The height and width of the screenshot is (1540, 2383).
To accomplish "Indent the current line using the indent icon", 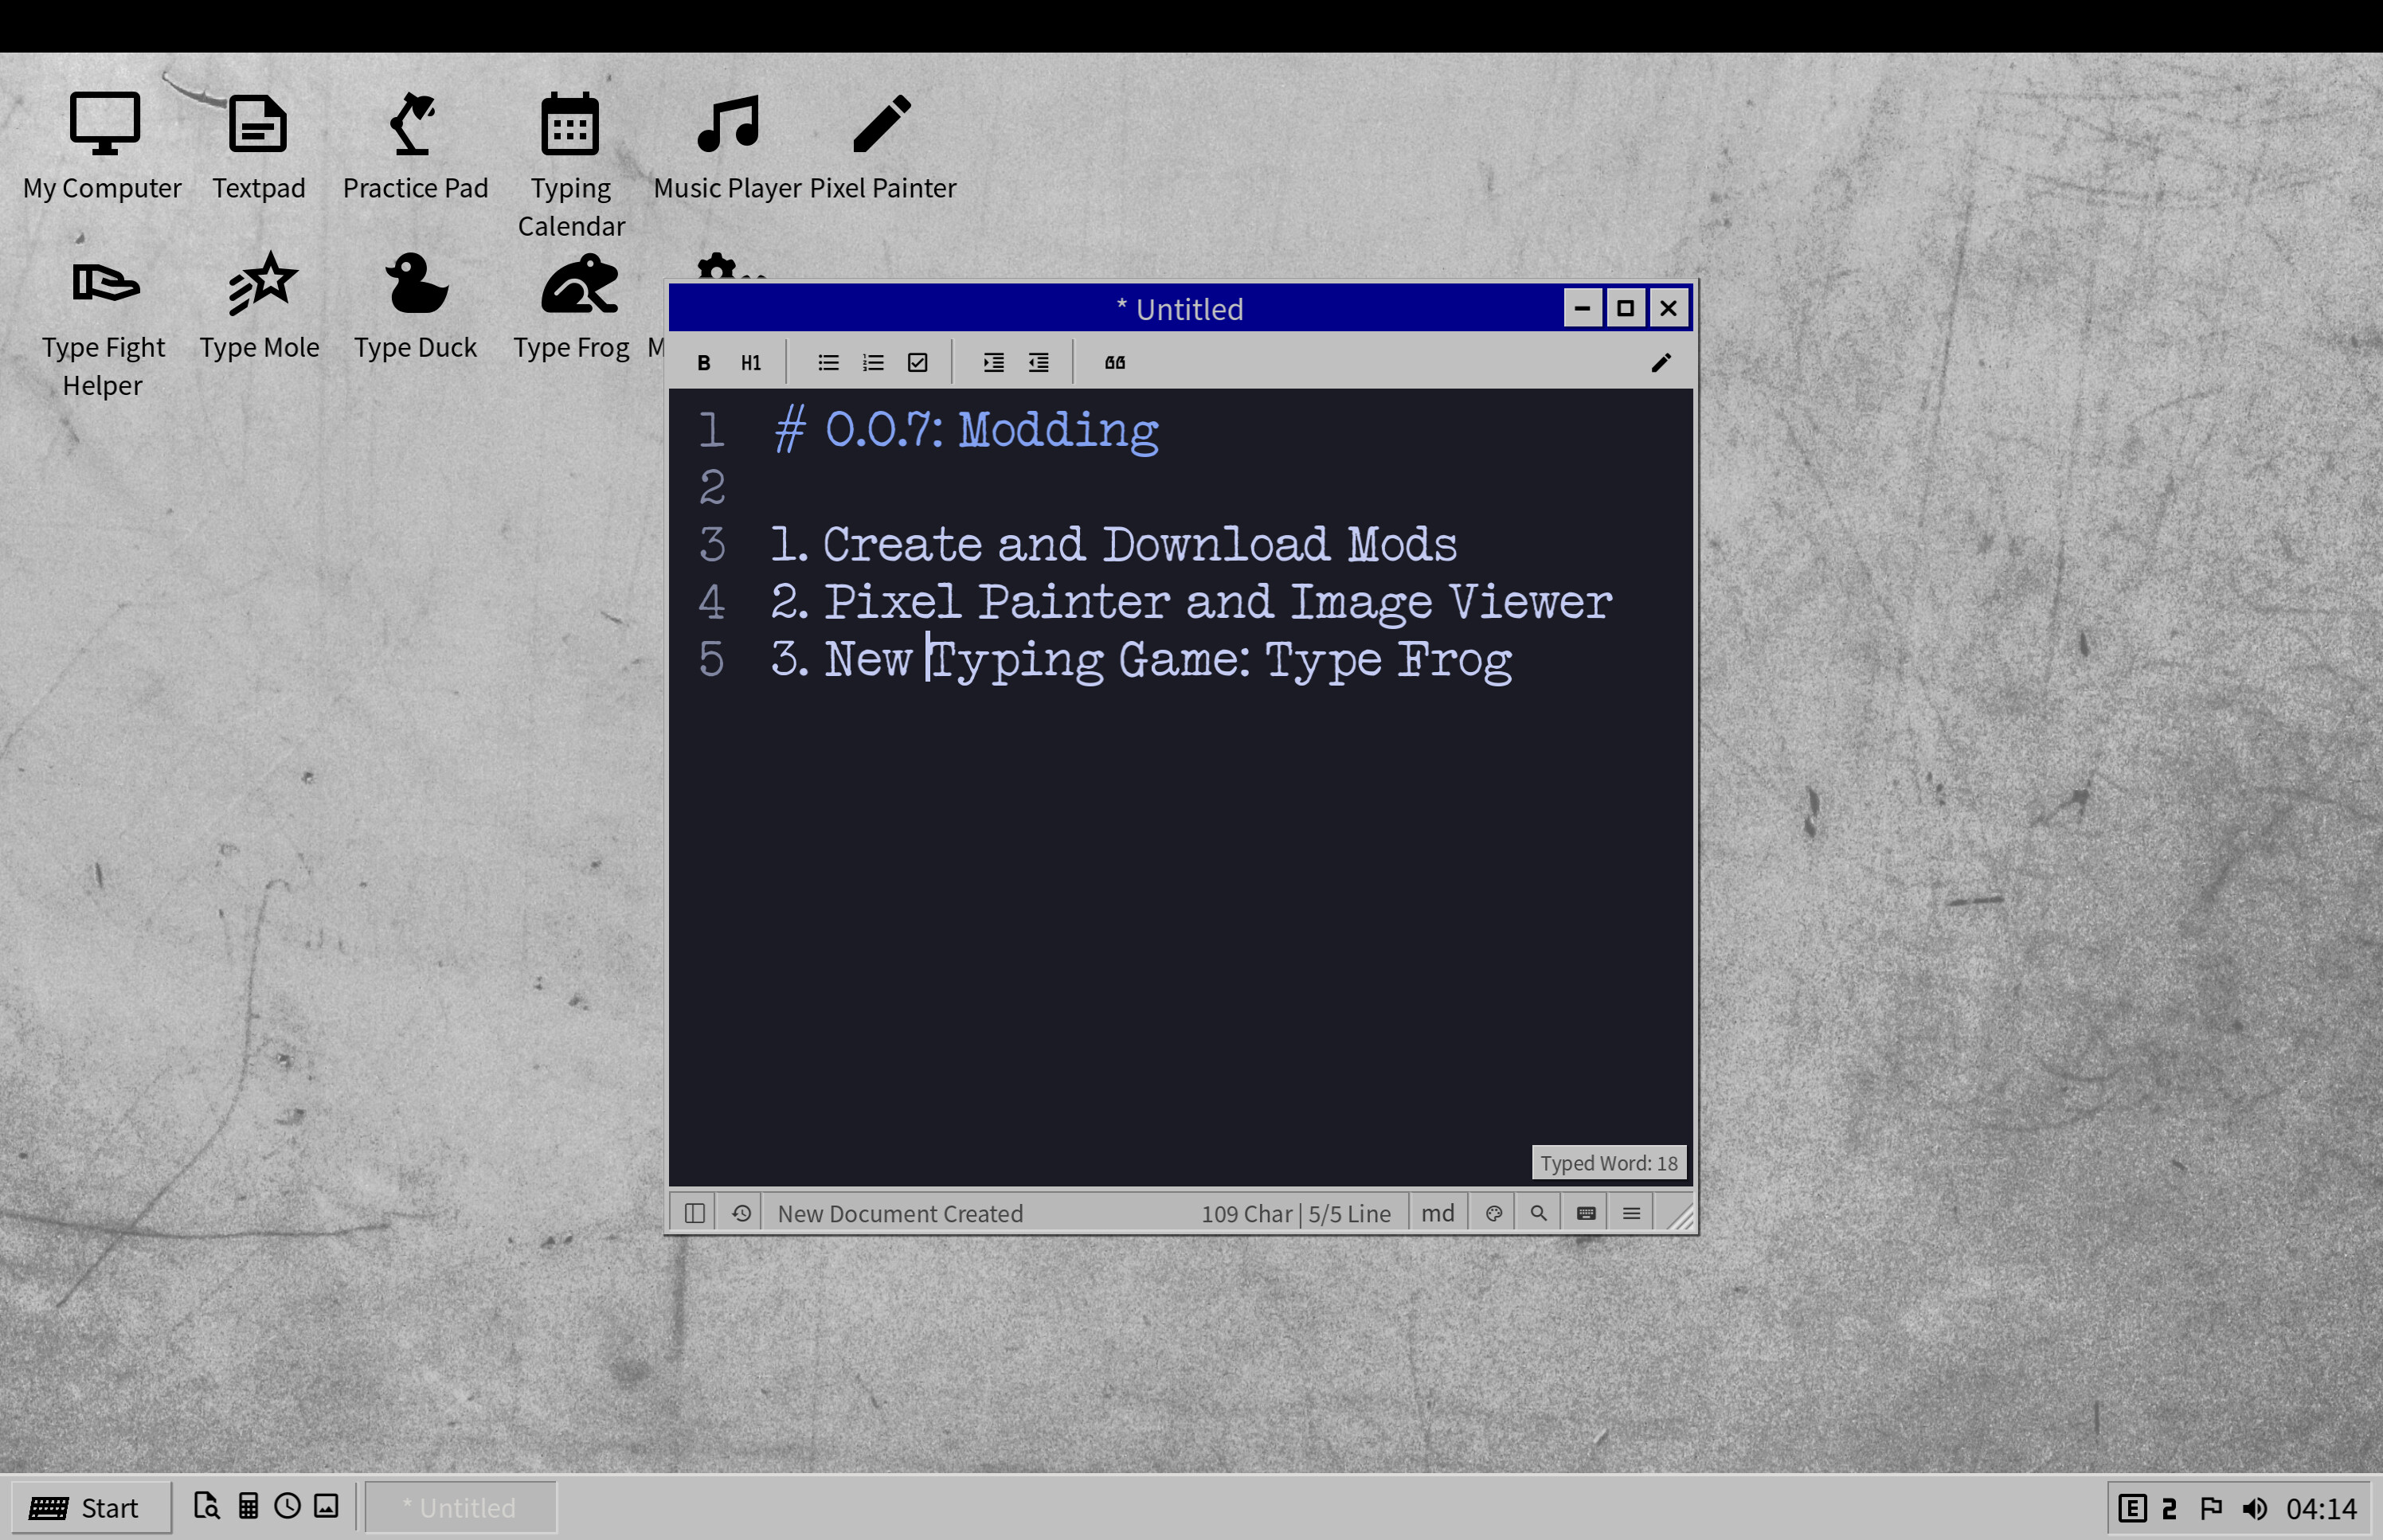I will tap(994, 362).
